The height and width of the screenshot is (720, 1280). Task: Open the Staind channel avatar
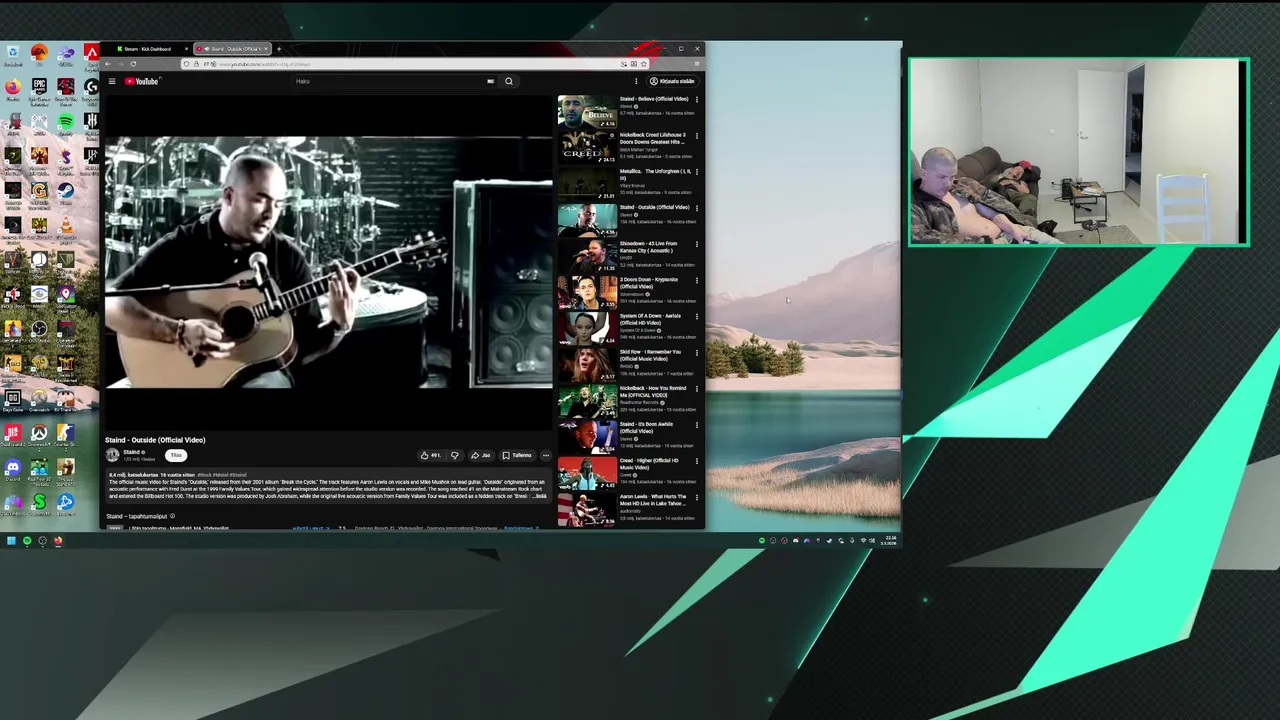click(112, 455)
